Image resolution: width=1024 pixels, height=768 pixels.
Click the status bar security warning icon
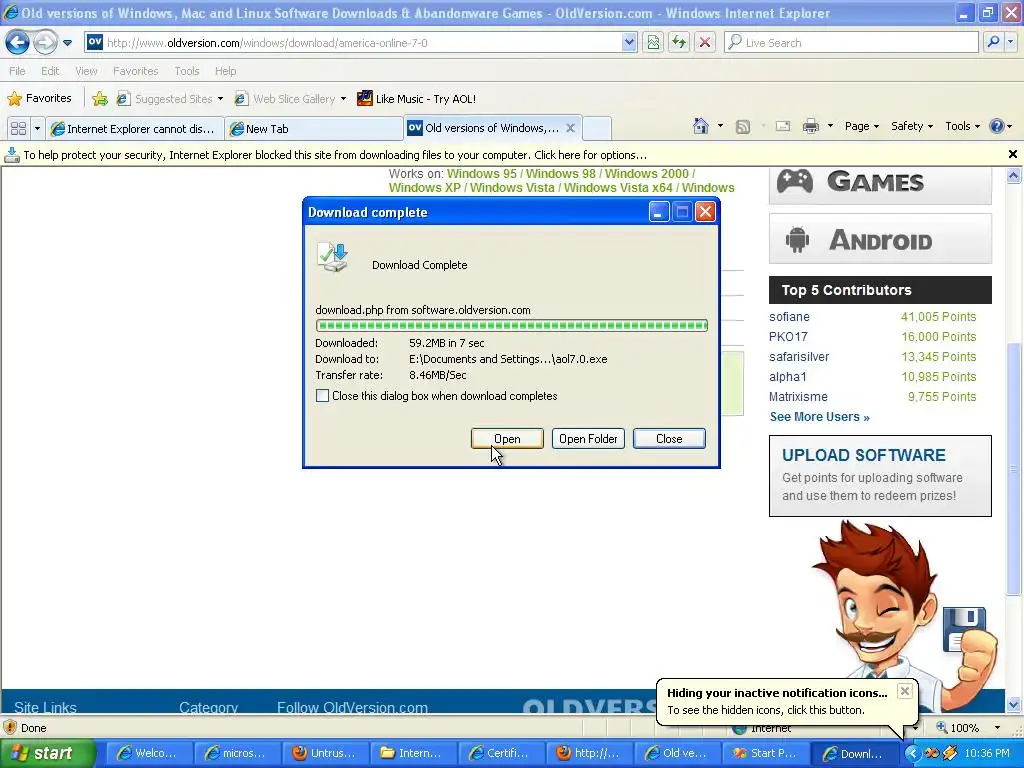pos(9,728)
